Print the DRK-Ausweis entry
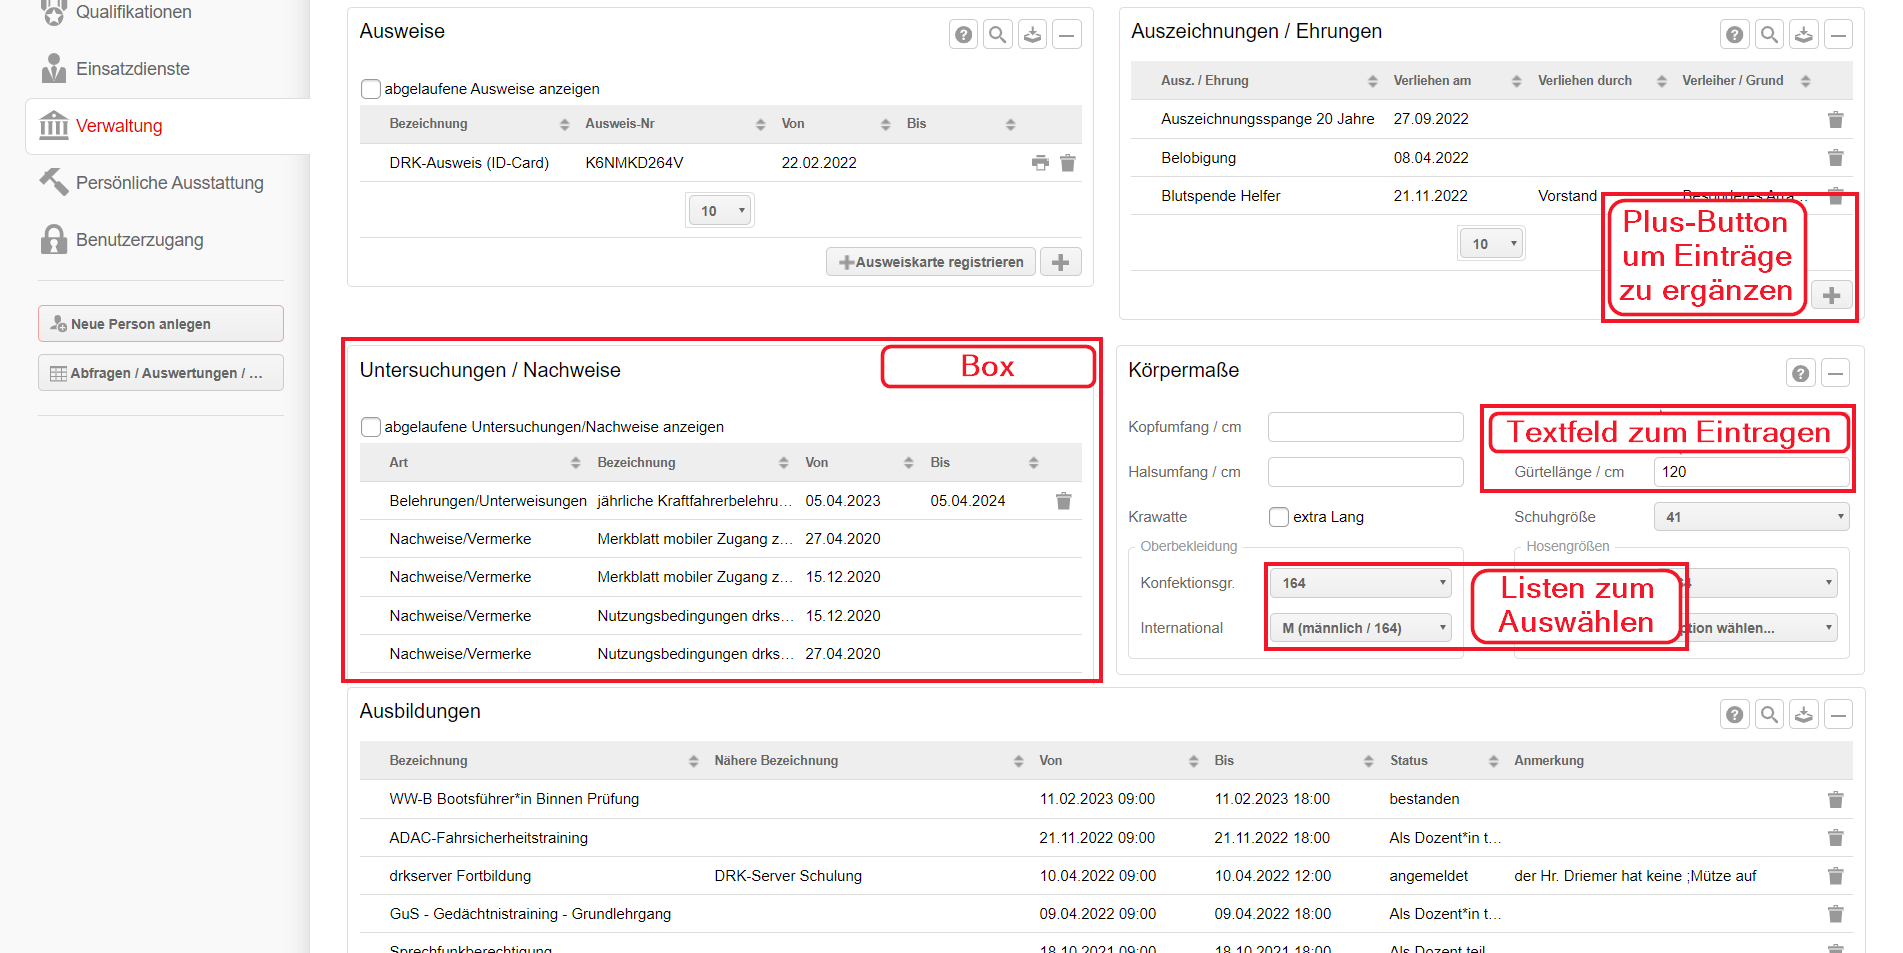This screenshot has width=1903, height=953. coord(1039,162)
